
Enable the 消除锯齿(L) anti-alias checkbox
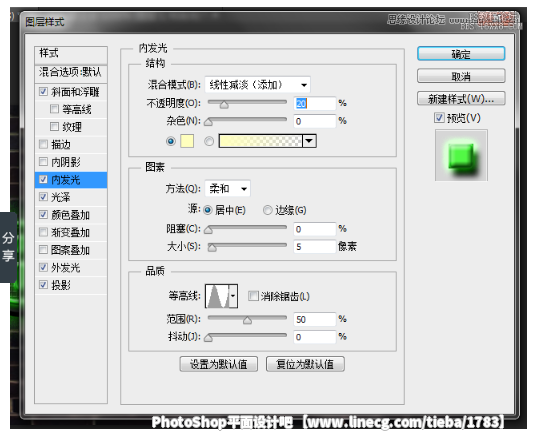[x=253, y=296]
